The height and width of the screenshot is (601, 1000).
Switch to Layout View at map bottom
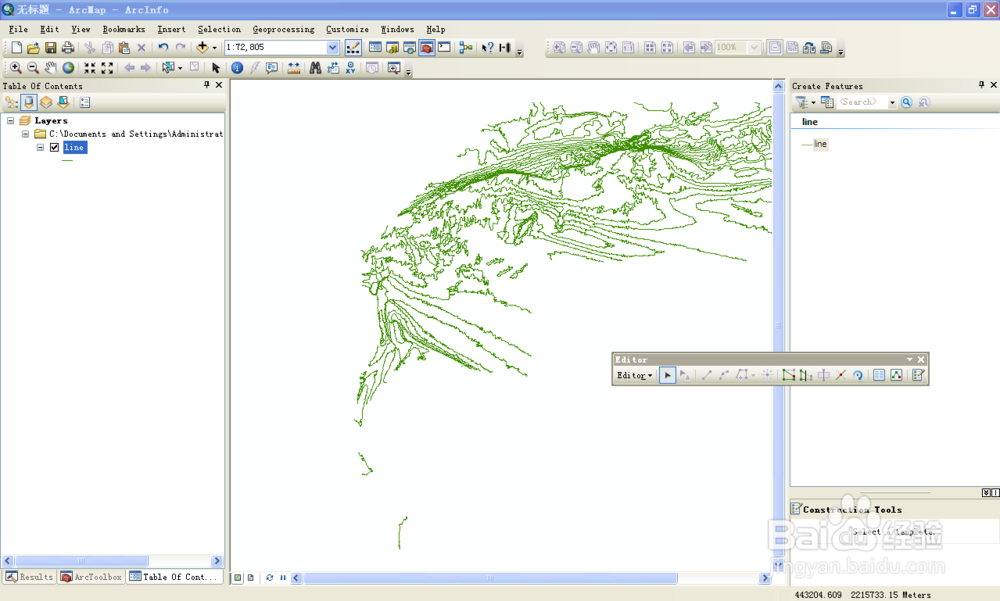(251, 577)
